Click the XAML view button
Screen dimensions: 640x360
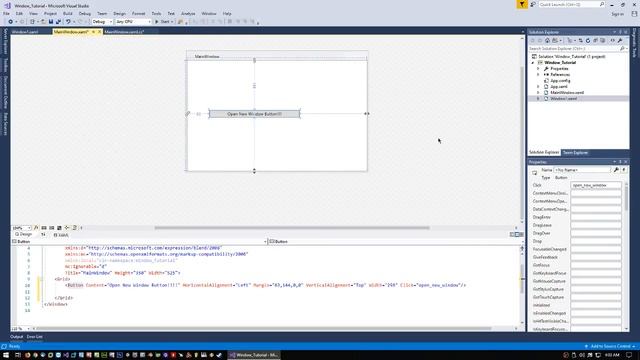pyautogui.click(x=61, y=235)
